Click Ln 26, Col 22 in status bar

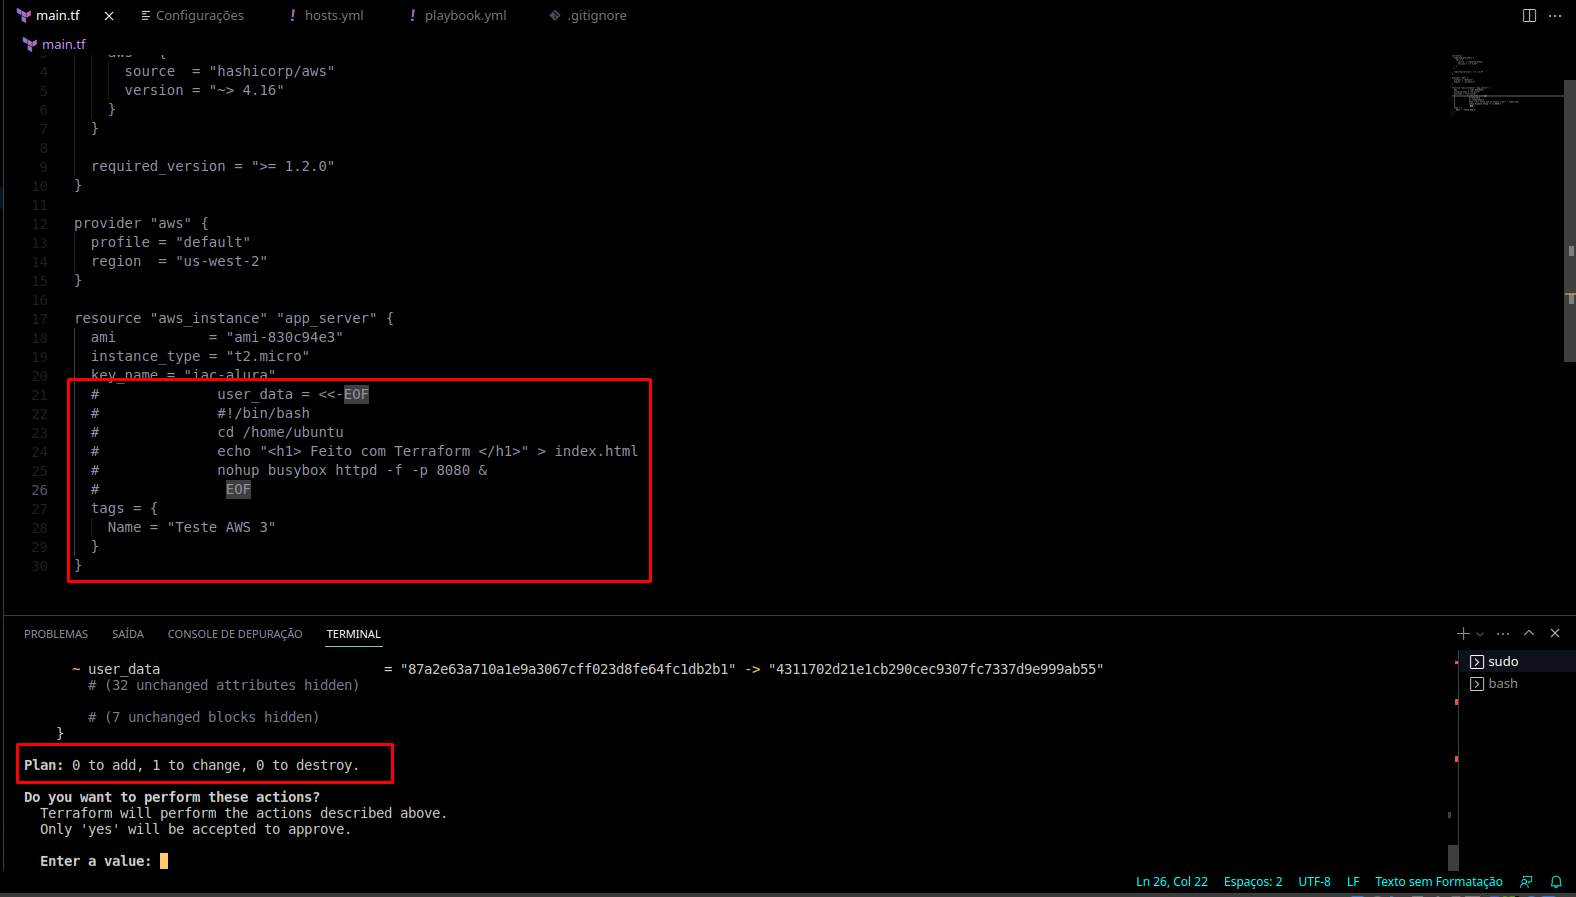[x=1172, y=882]
